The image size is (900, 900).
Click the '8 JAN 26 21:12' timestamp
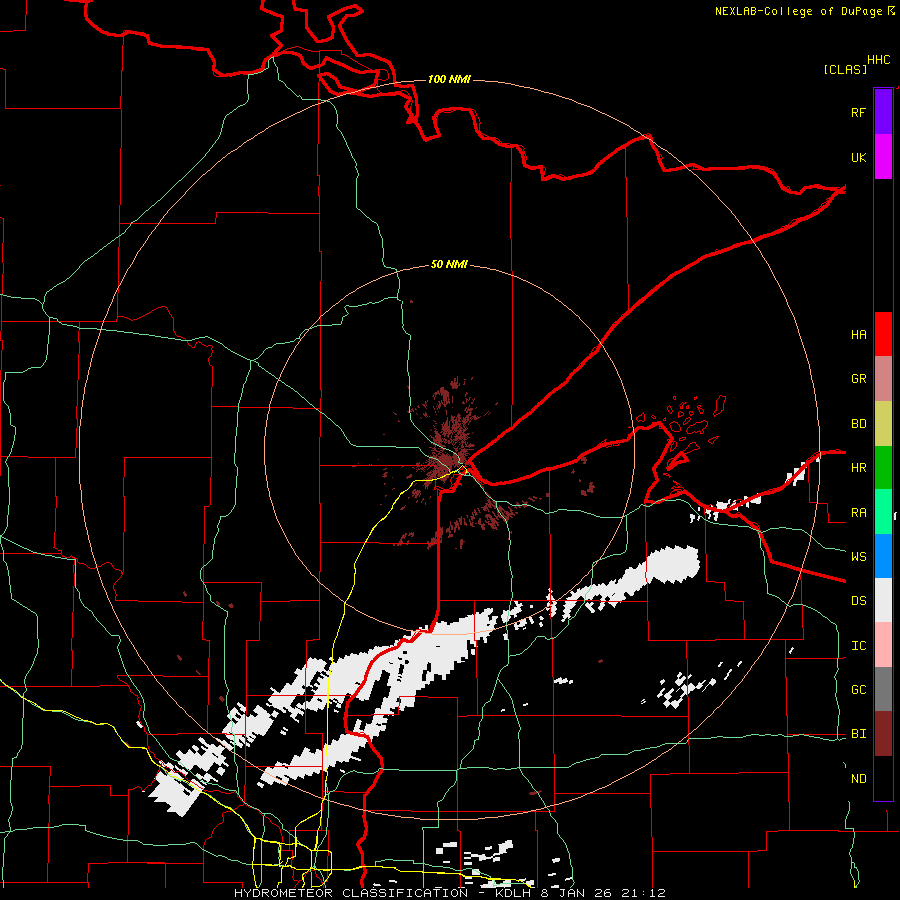click(x=603, y=893)
